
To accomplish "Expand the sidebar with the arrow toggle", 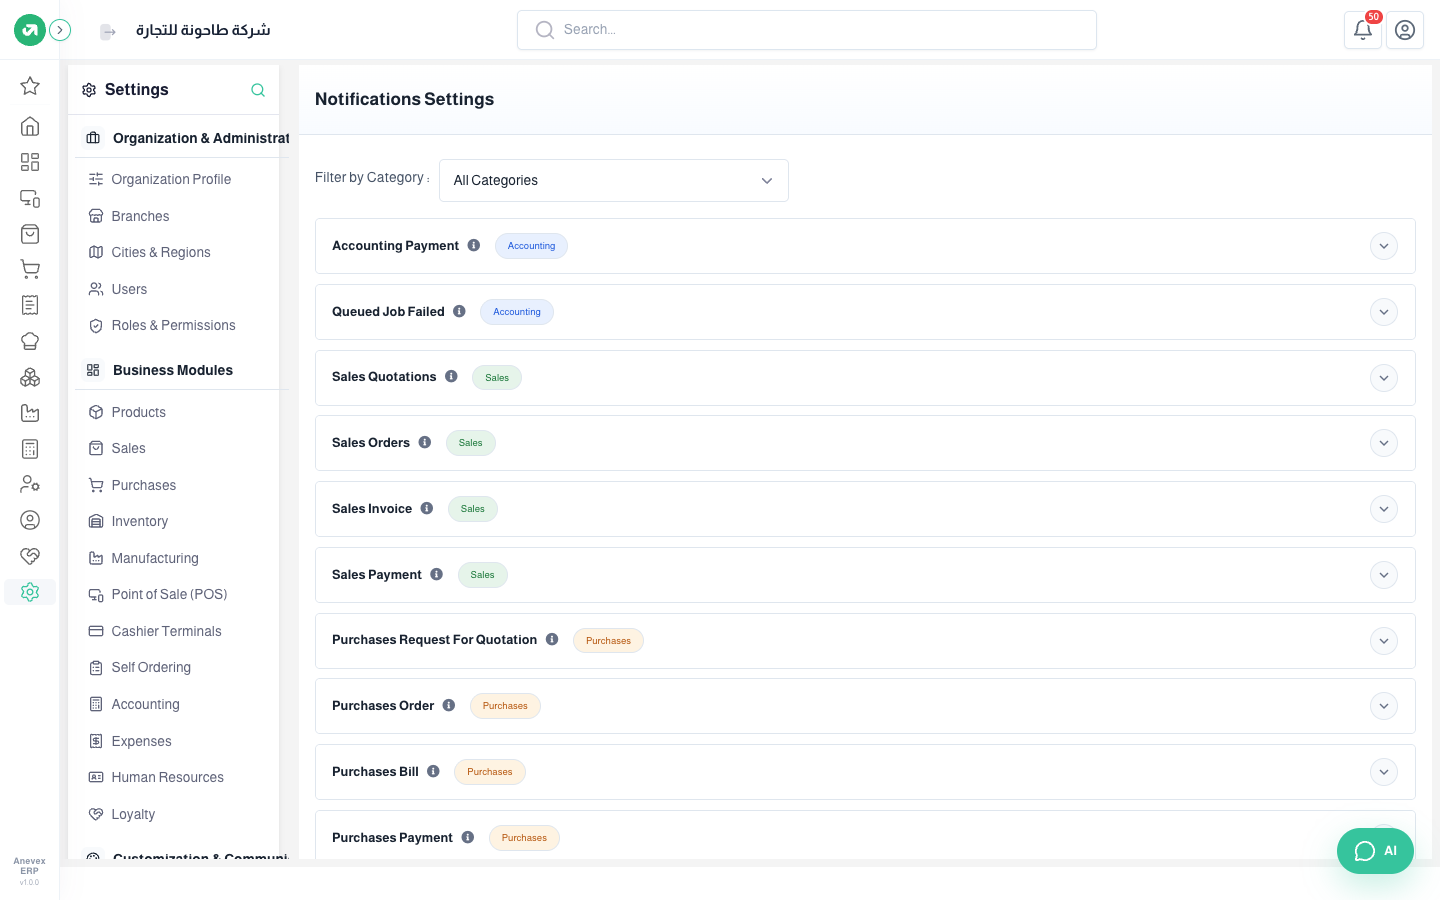I will coord(60,30).
